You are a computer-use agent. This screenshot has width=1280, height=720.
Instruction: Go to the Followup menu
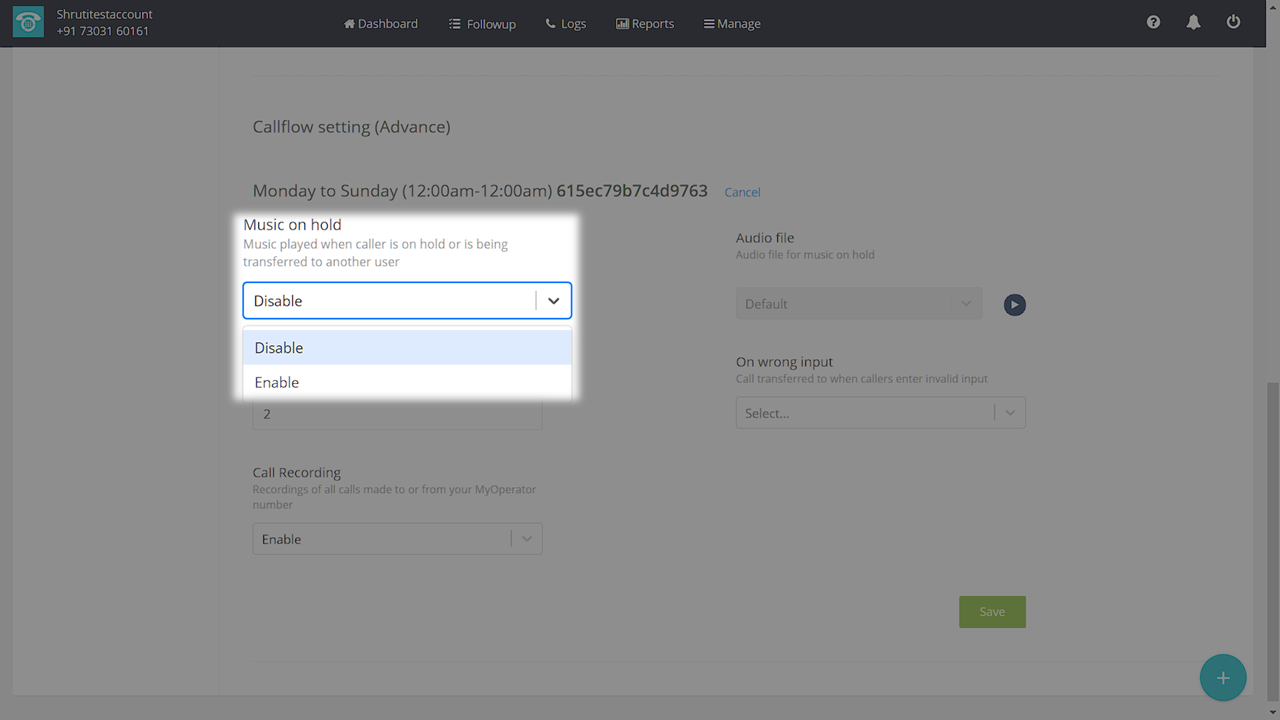pos(482,23)
